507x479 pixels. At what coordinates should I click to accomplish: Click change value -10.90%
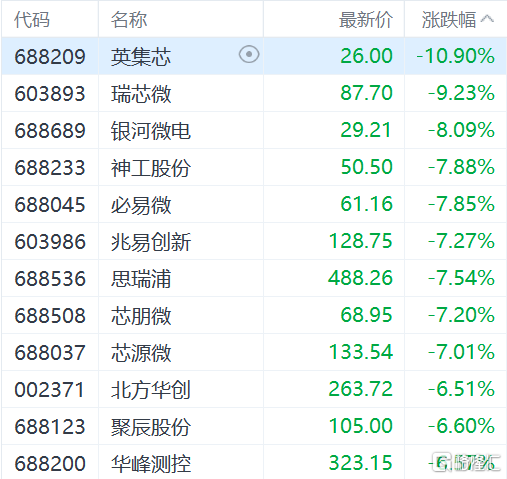pos(455,56)
